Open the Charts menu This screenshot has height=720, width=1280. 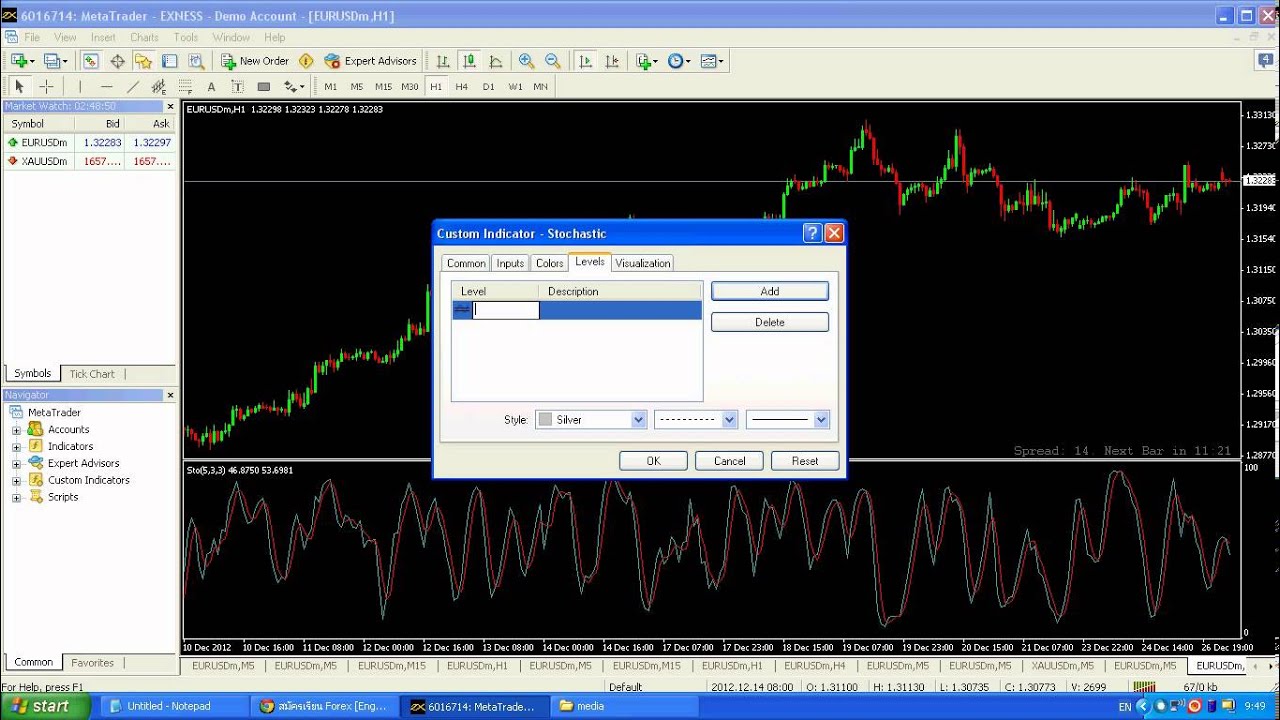point(144,37)
